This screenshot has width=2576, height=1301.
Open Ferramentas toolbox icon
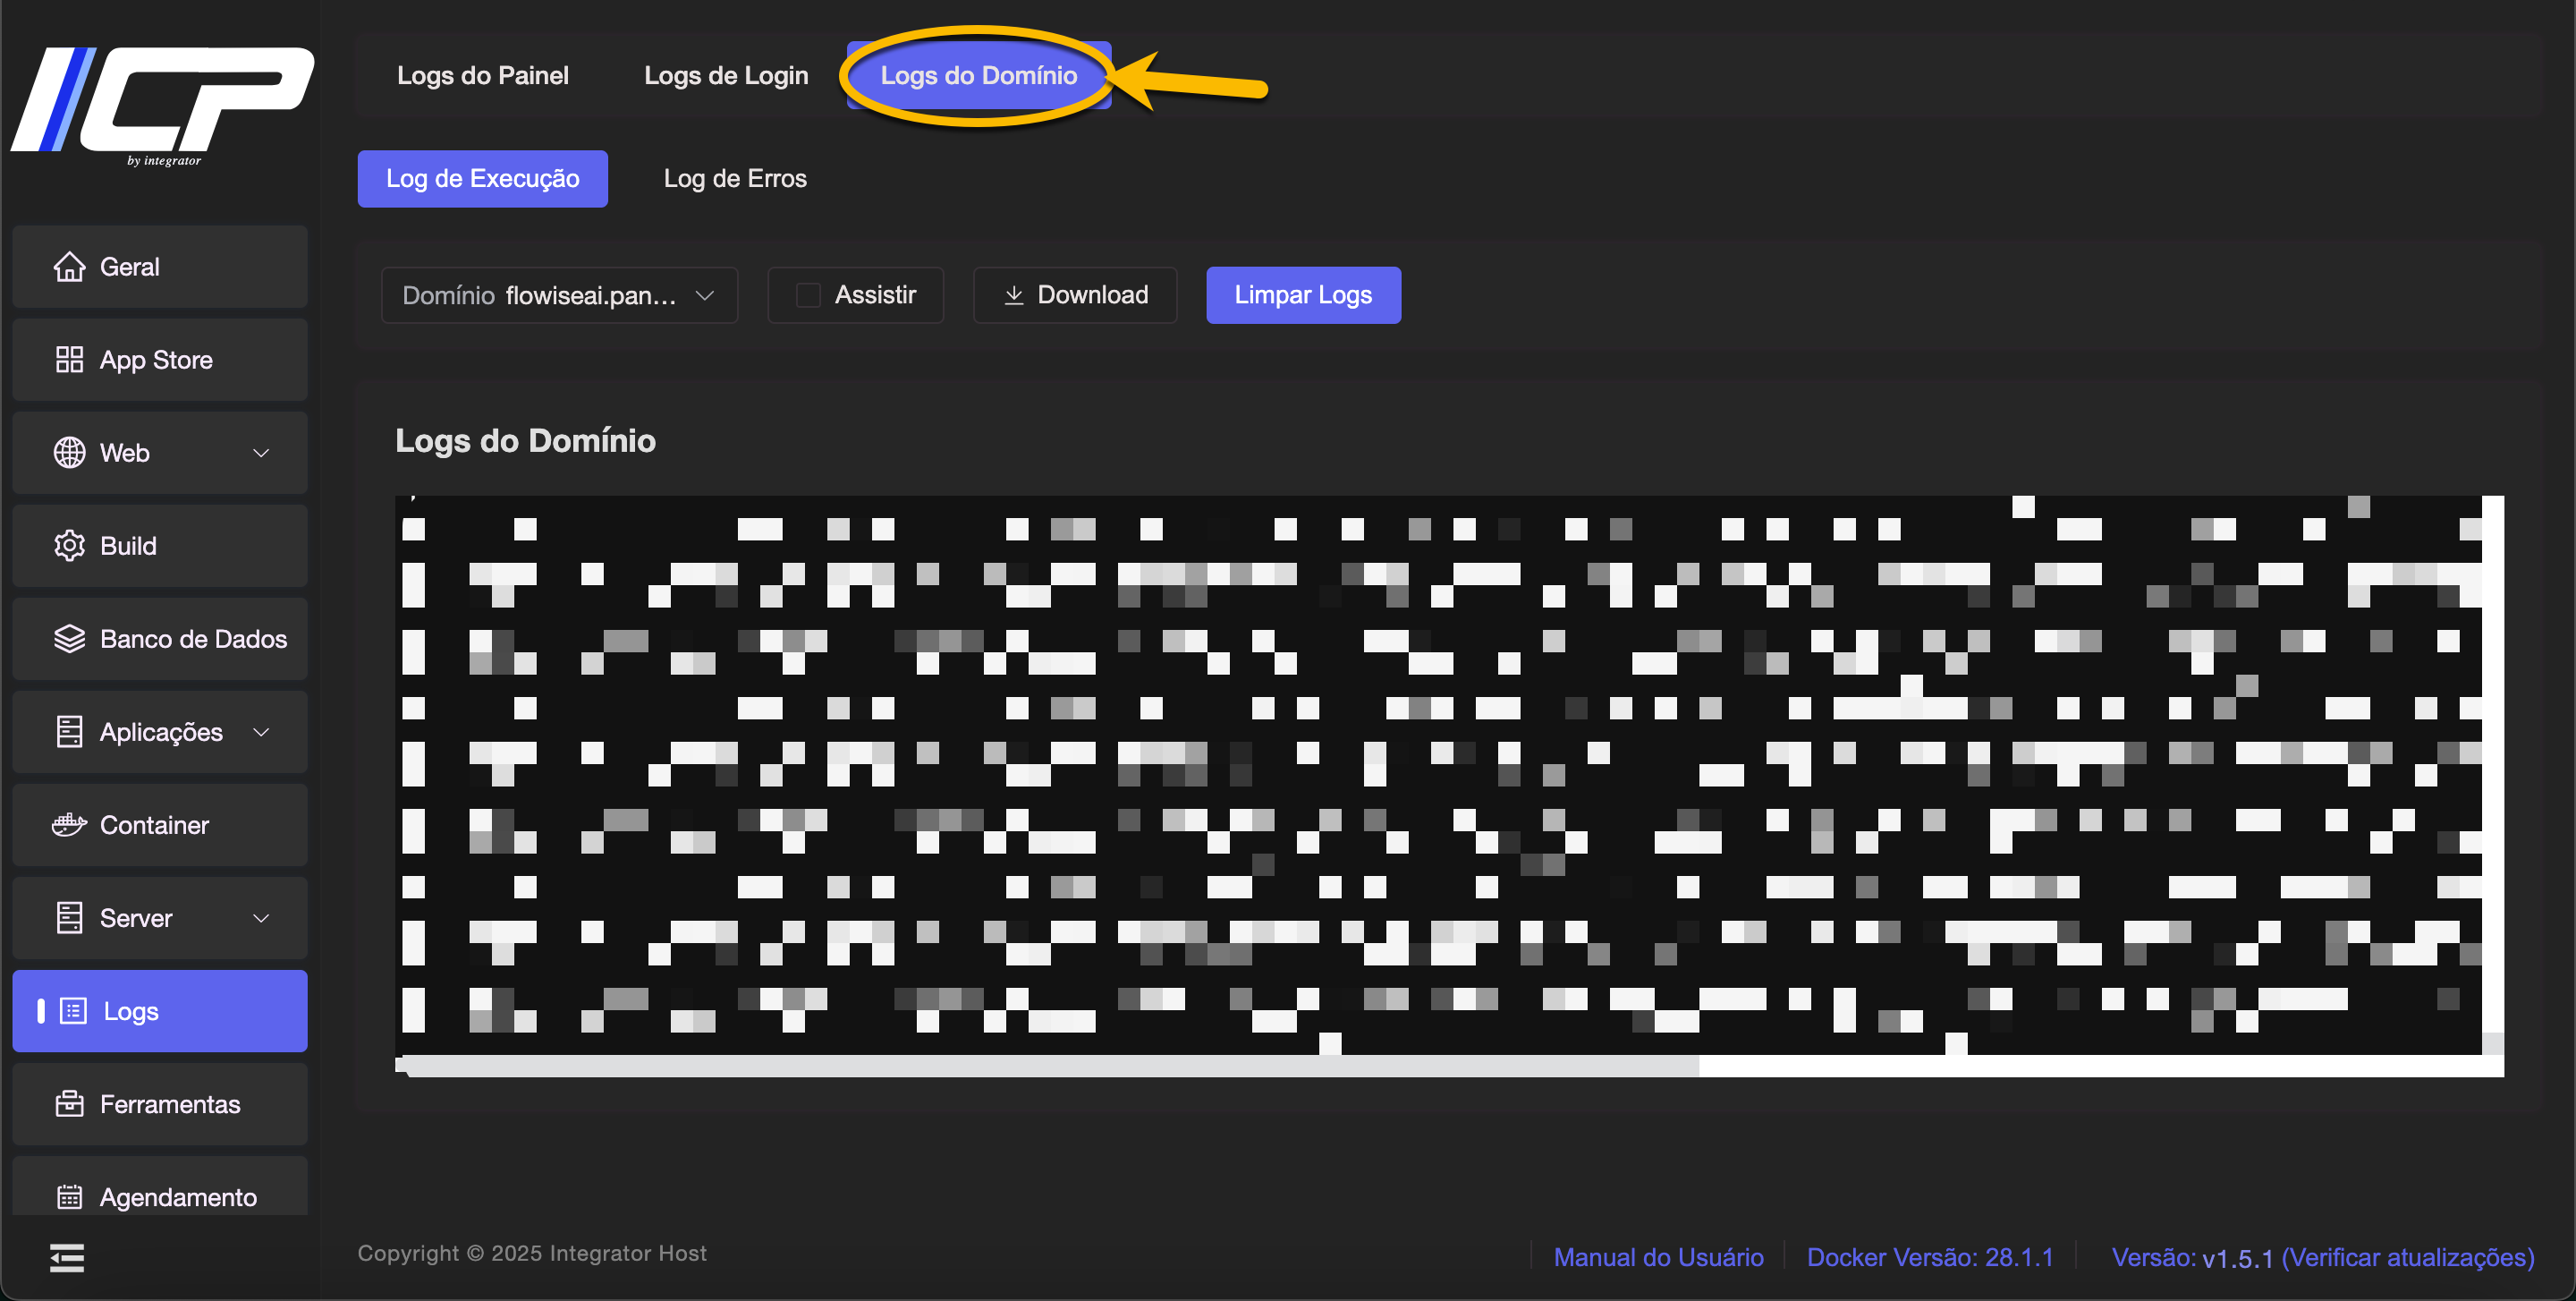(x=69, y=1104)
